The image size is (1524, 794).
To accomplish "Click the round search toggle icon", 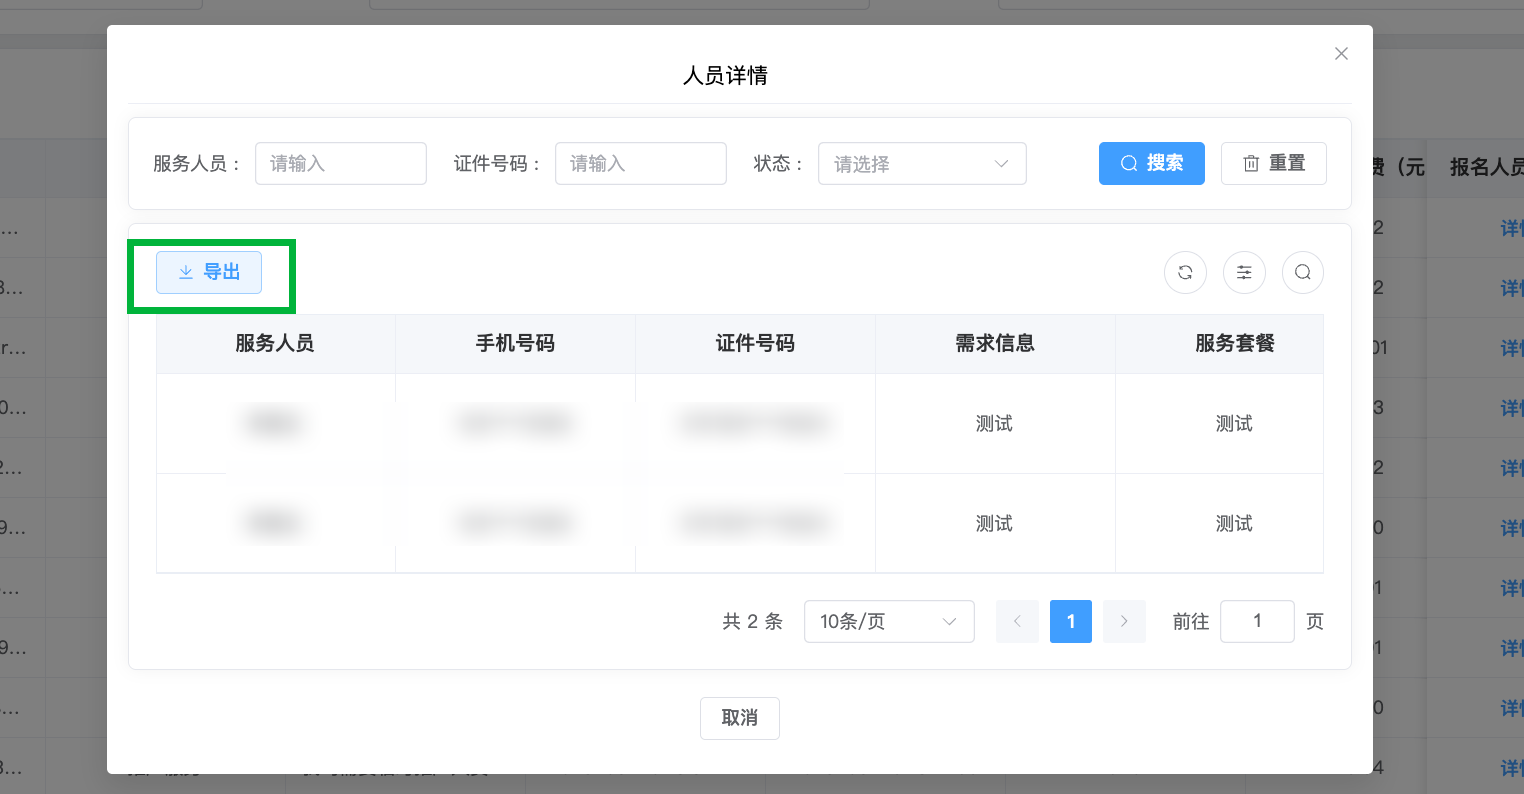I will pyautogui.click(x=1302, y=272).
